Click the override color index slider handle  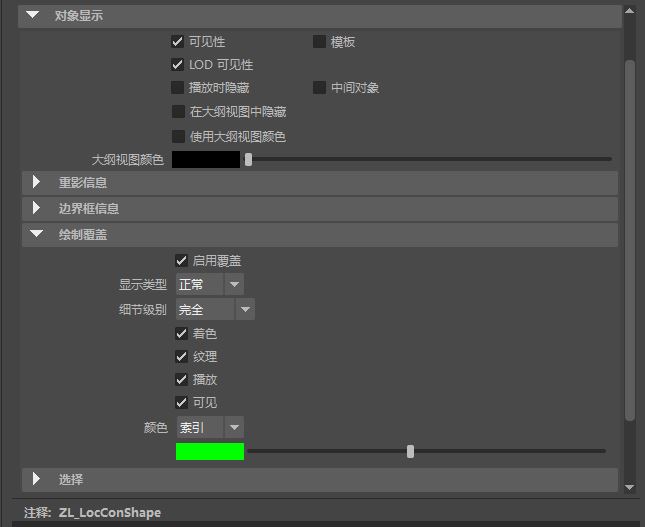pyautogui.click(x=411, y=451)
